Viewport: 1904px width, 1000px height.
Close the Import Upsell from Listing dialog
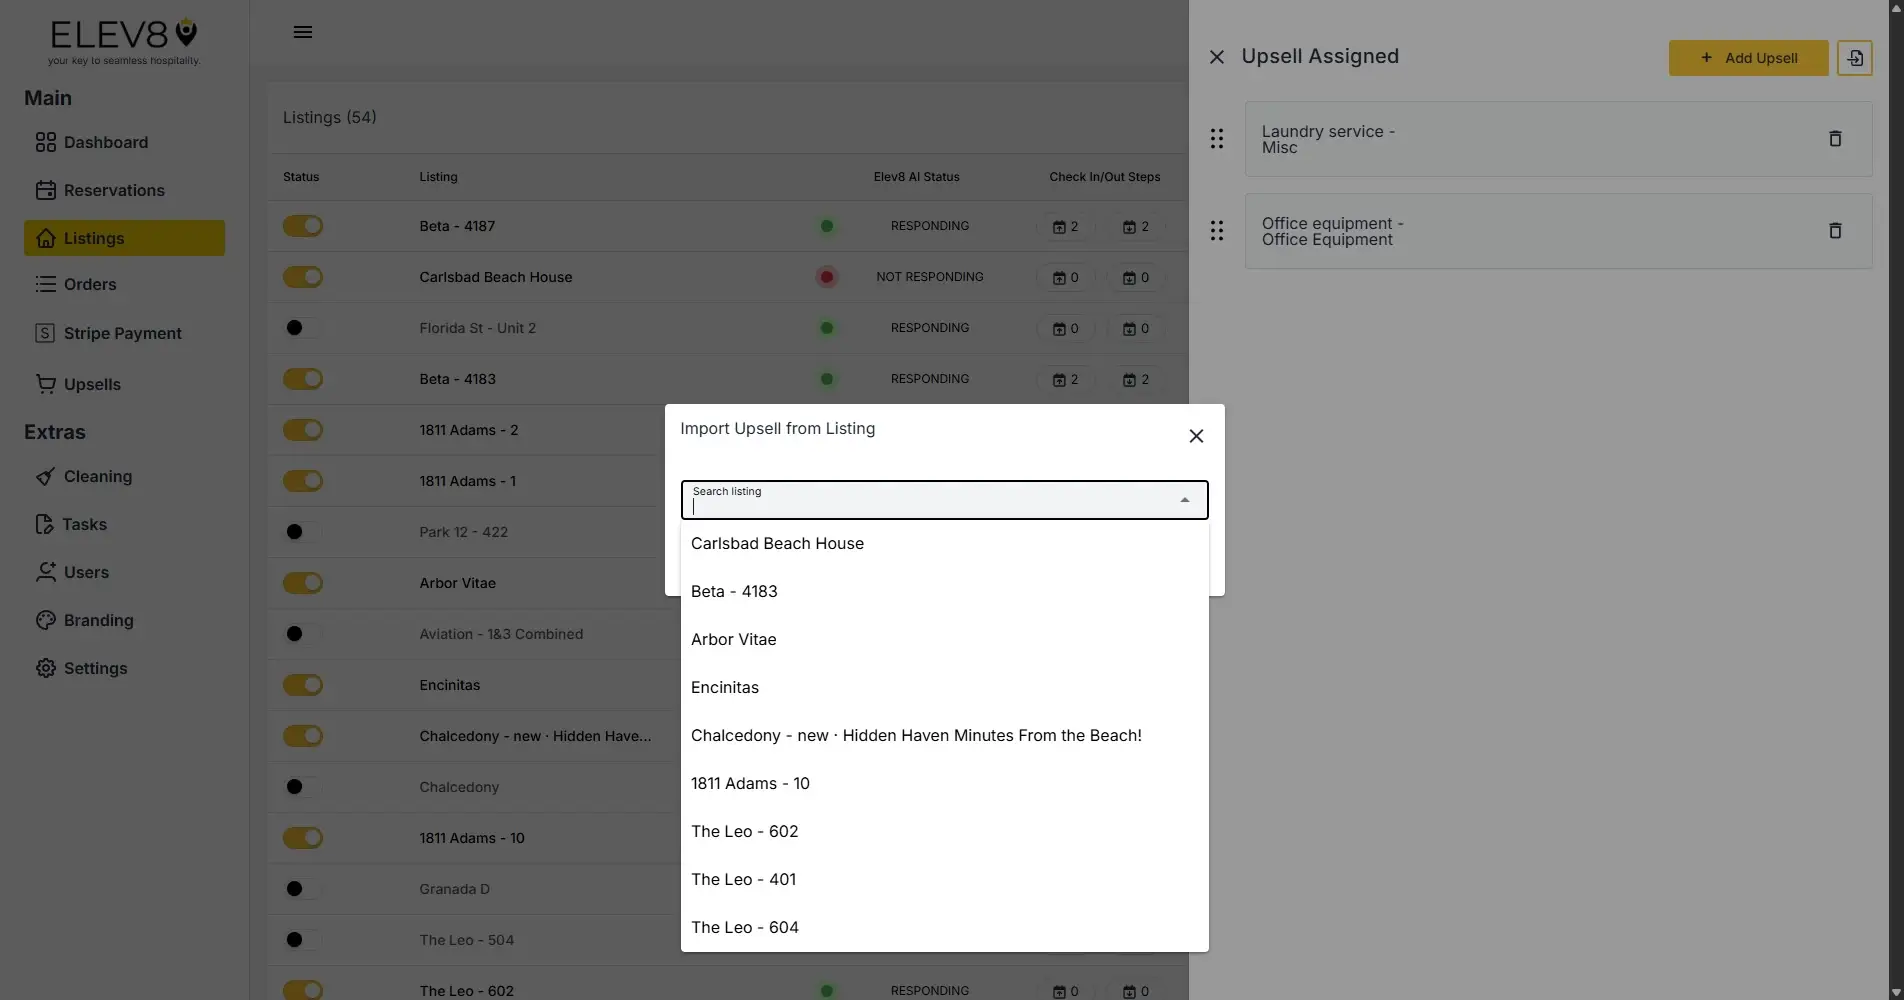click(1196, 436)
